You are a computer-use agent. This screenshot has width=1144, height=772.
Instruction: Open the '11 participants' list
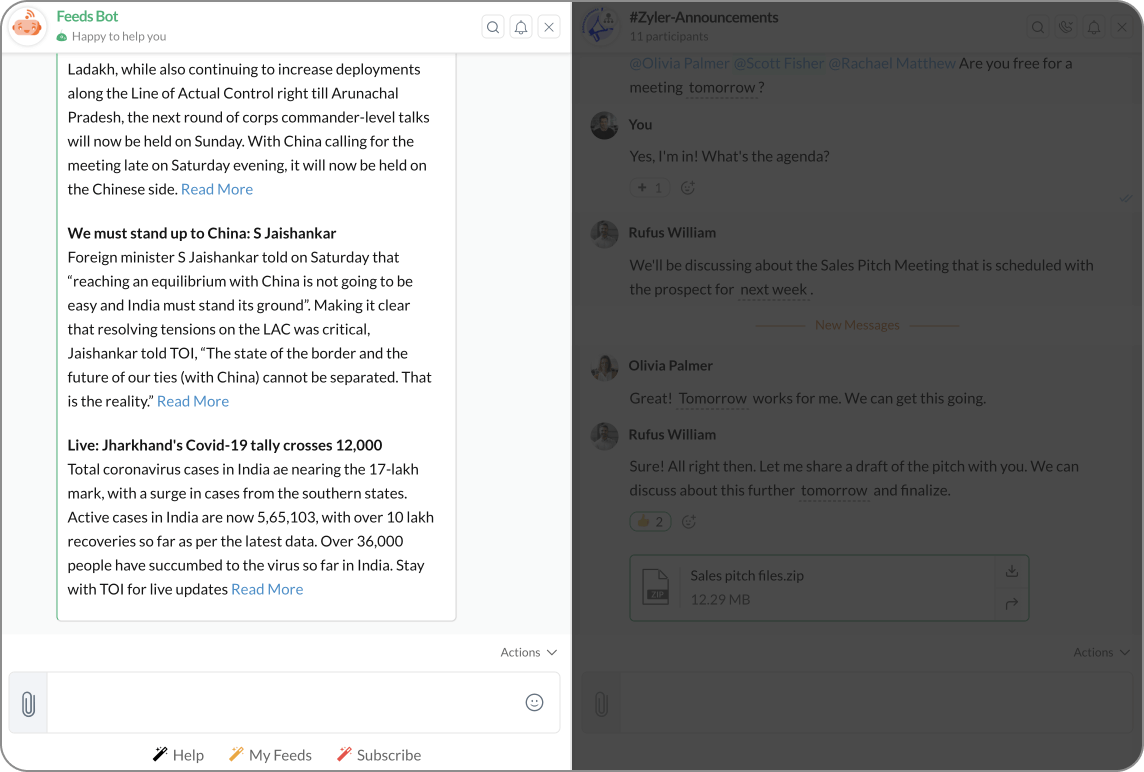click(668, 36)
